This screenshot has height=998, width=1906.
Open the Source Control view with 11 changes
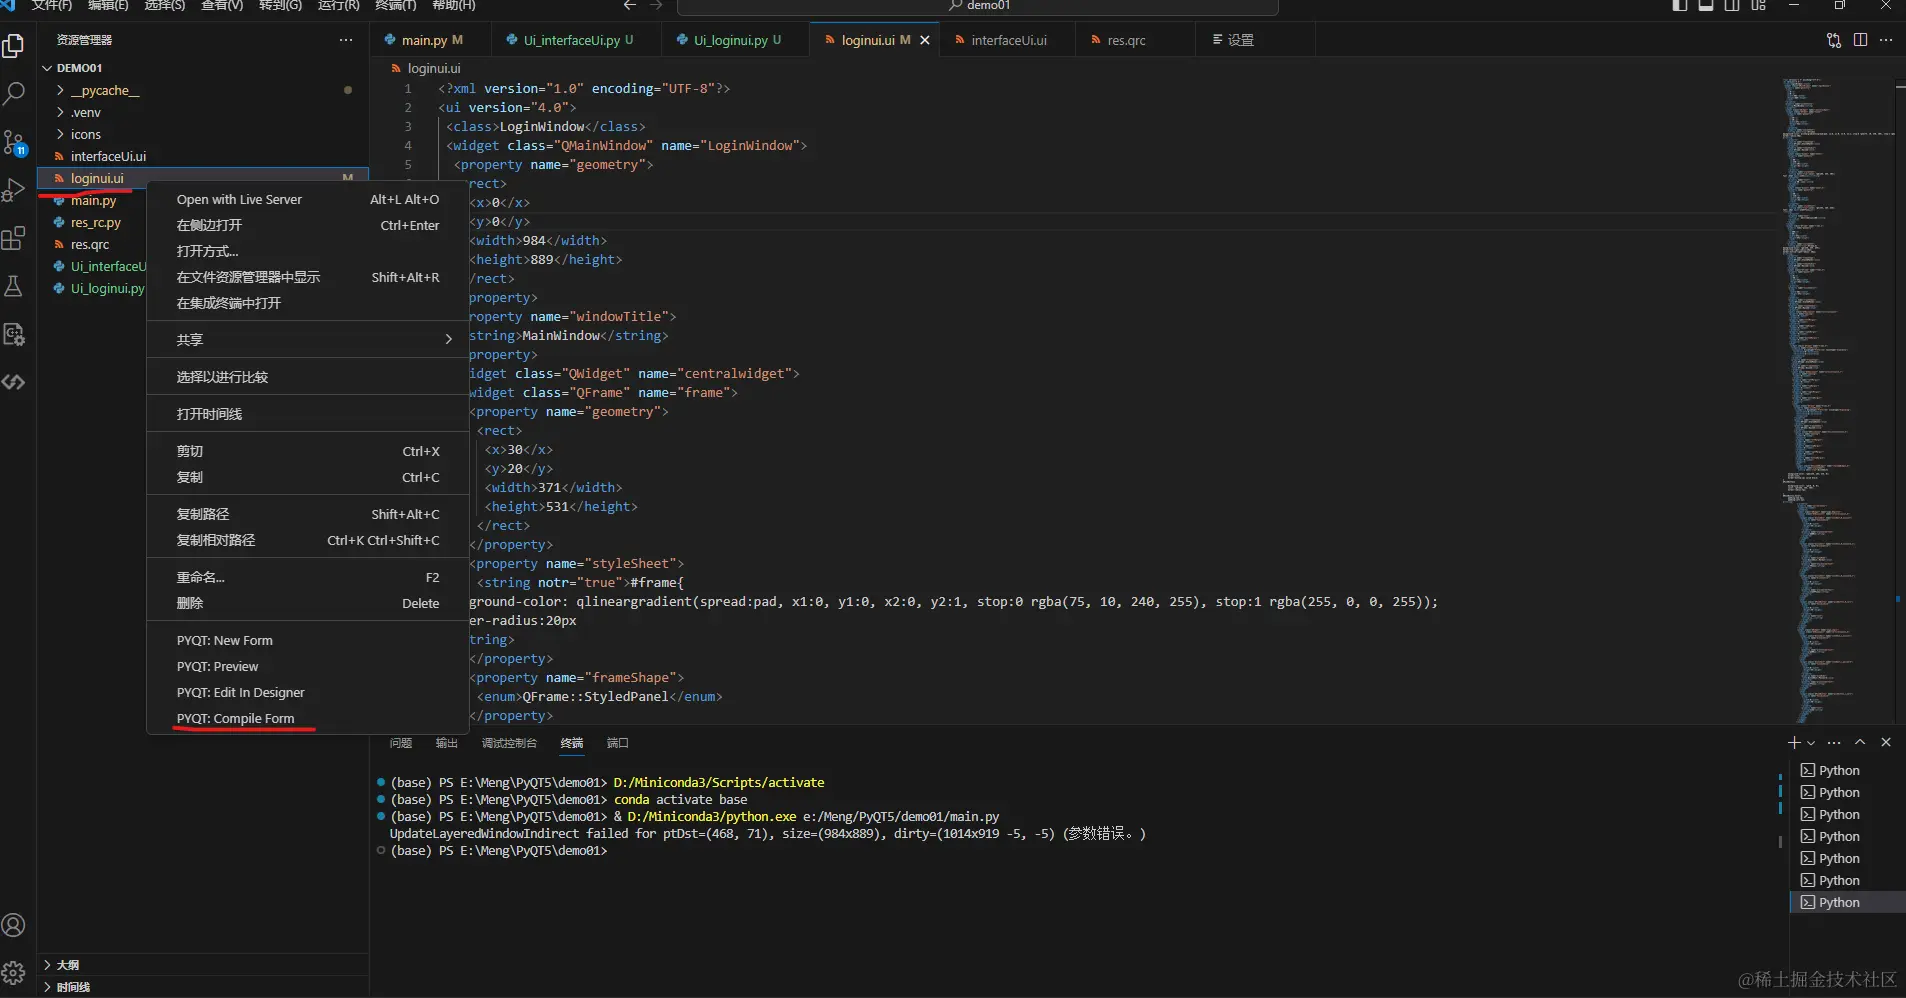coord(15,143)
